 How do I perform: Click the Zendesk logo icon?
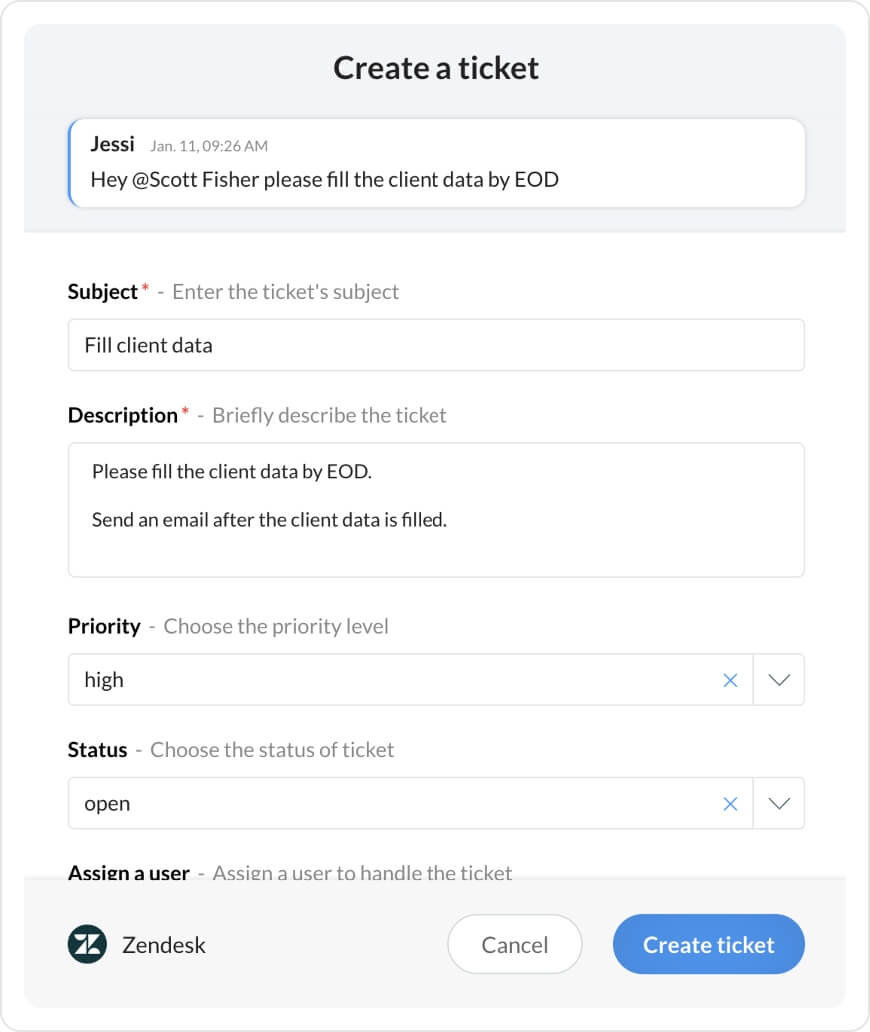[x=87, y=944]
